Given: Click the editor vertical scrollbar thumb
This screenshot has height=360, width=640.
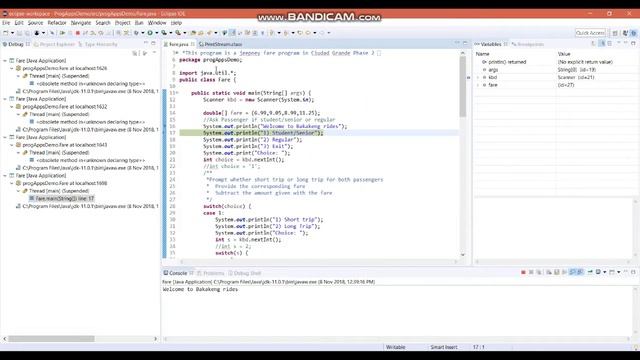Looking at the screenshot, I should (x=463, y=87).
